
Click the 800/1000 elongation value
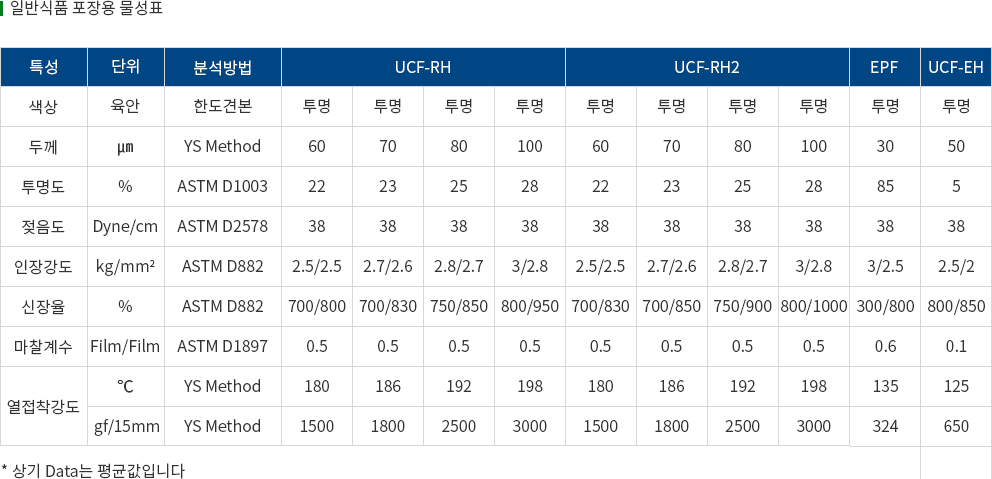pos(814,307)
